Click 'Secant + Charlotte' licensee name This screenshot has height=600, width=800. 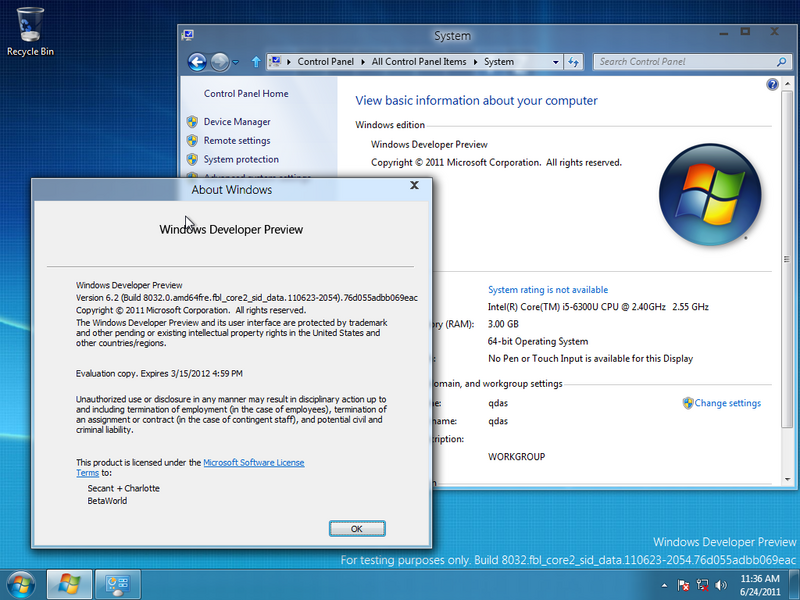123,488
